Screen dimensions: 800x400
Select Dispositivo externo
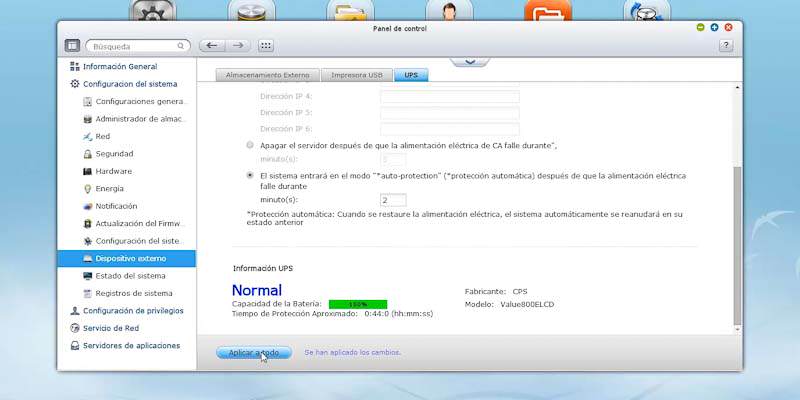tap(127, 259)
